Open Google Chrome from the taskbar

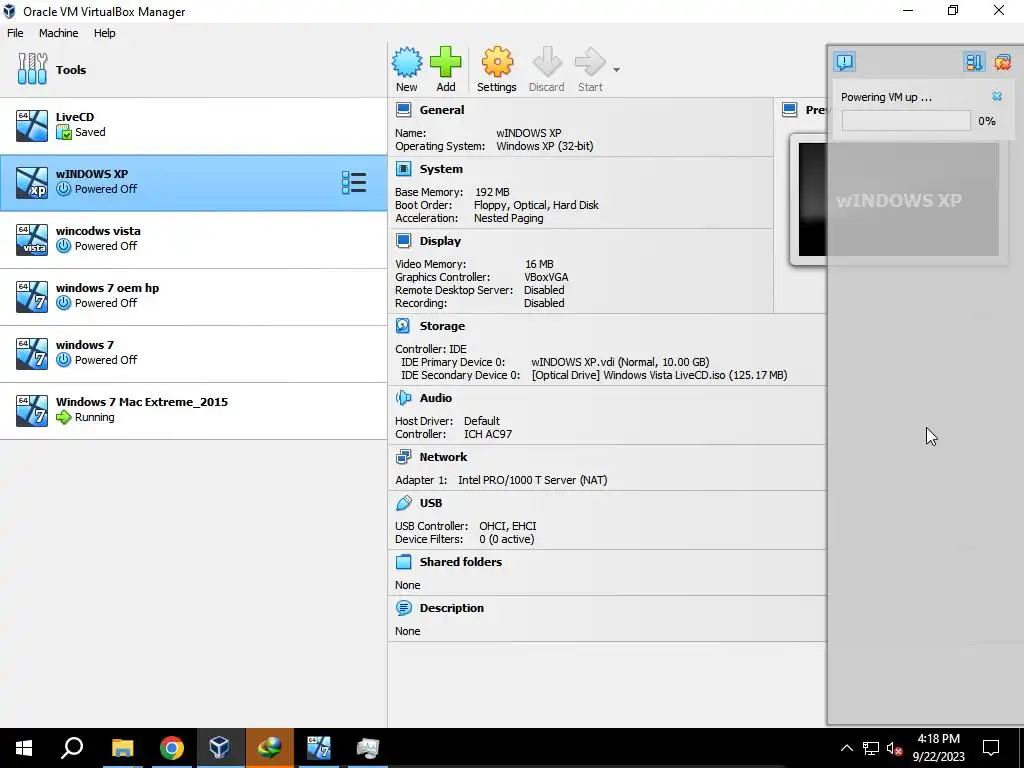pos(172,748)
